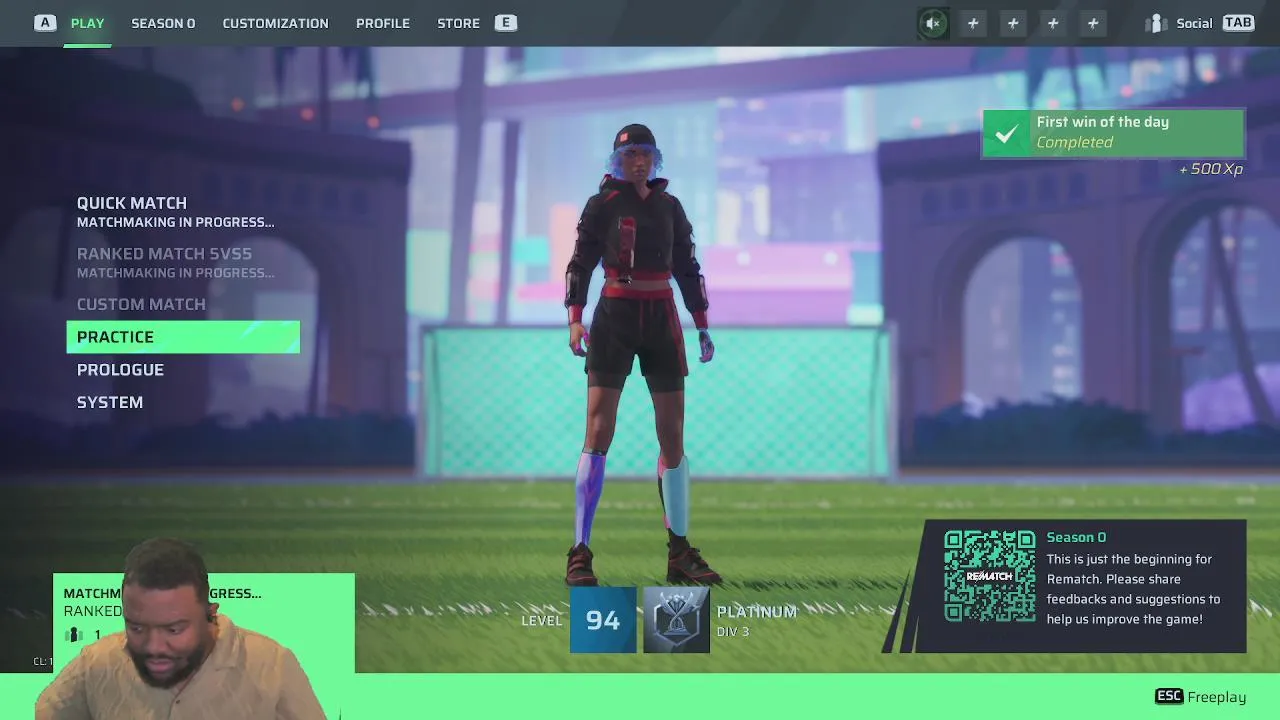Click the second empty party slot plus
Screen dimensions: 1280x720
coord(1013,23)
